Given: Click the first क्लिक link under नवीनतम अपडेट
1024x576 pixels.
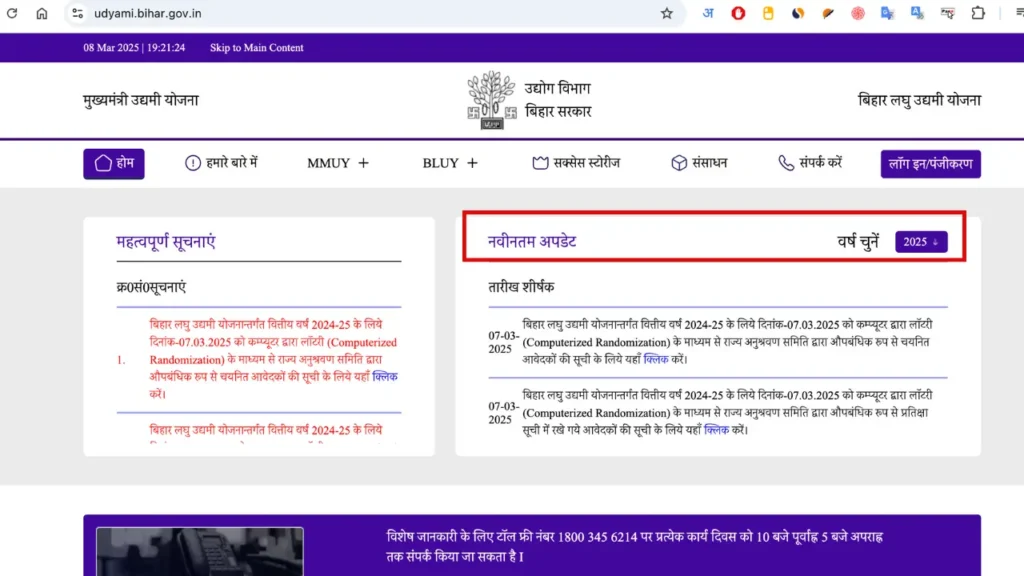Looking at the screenshot, I should [x=656, y=358].
